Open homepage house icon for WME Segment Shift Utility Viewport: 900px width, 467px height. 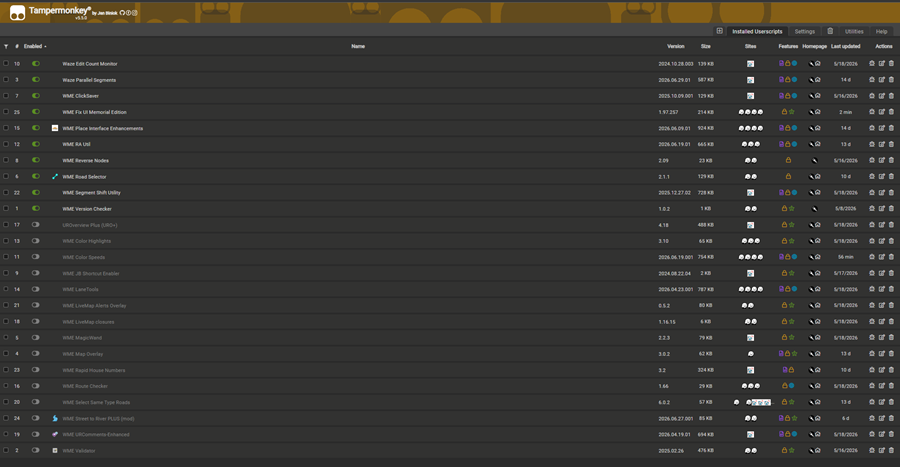click(x=818, y=193)
